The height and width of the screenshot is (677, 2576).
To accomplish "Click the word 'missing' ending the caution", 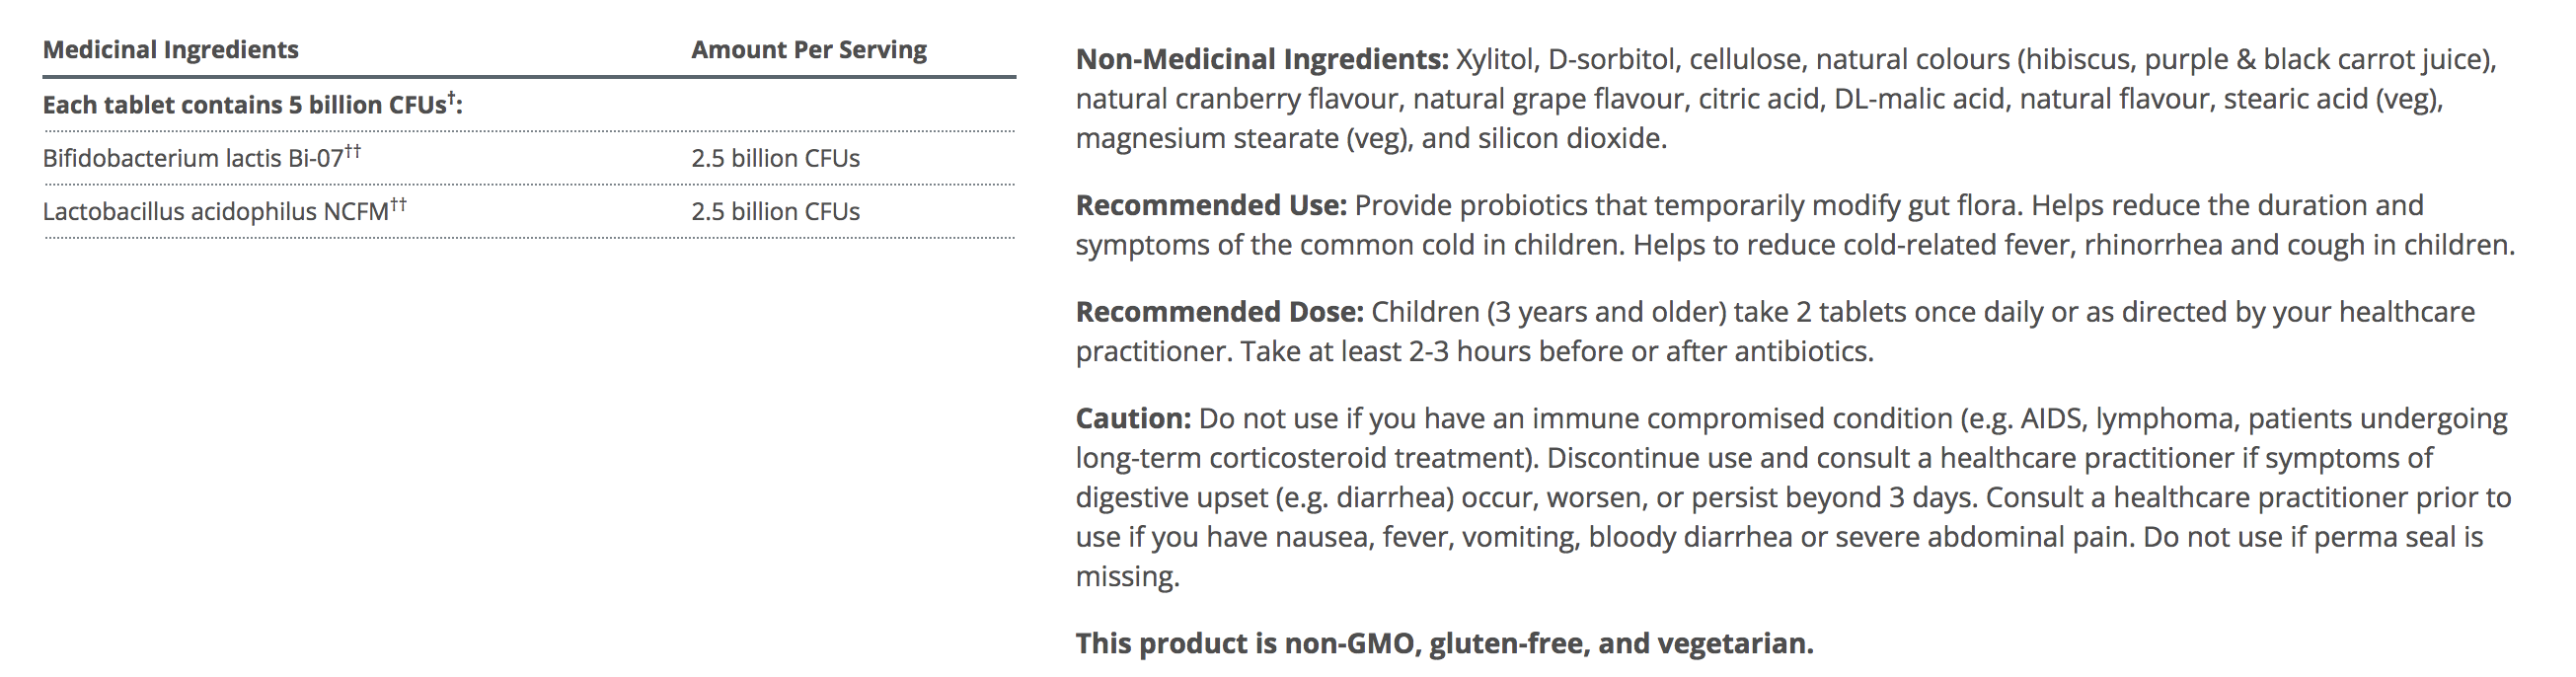I will pos(1126,577).
